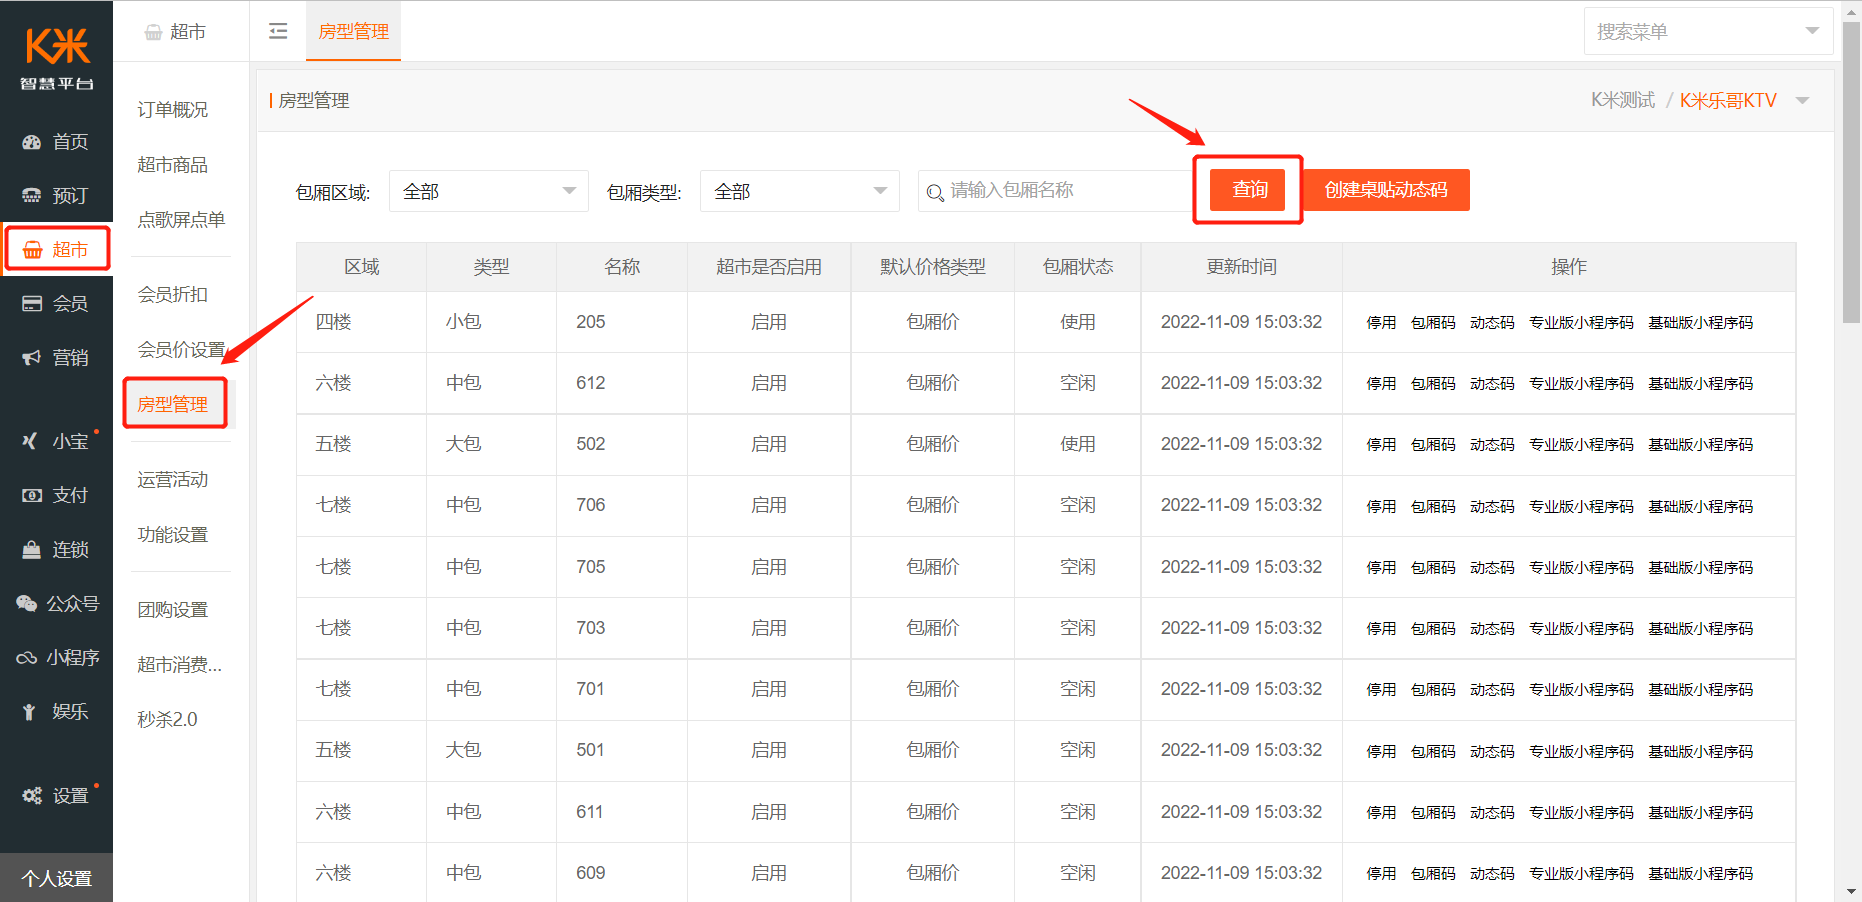Open 个人设置 at sidebar bottom
Screen dimensions: 1862x902
point(57,878)
